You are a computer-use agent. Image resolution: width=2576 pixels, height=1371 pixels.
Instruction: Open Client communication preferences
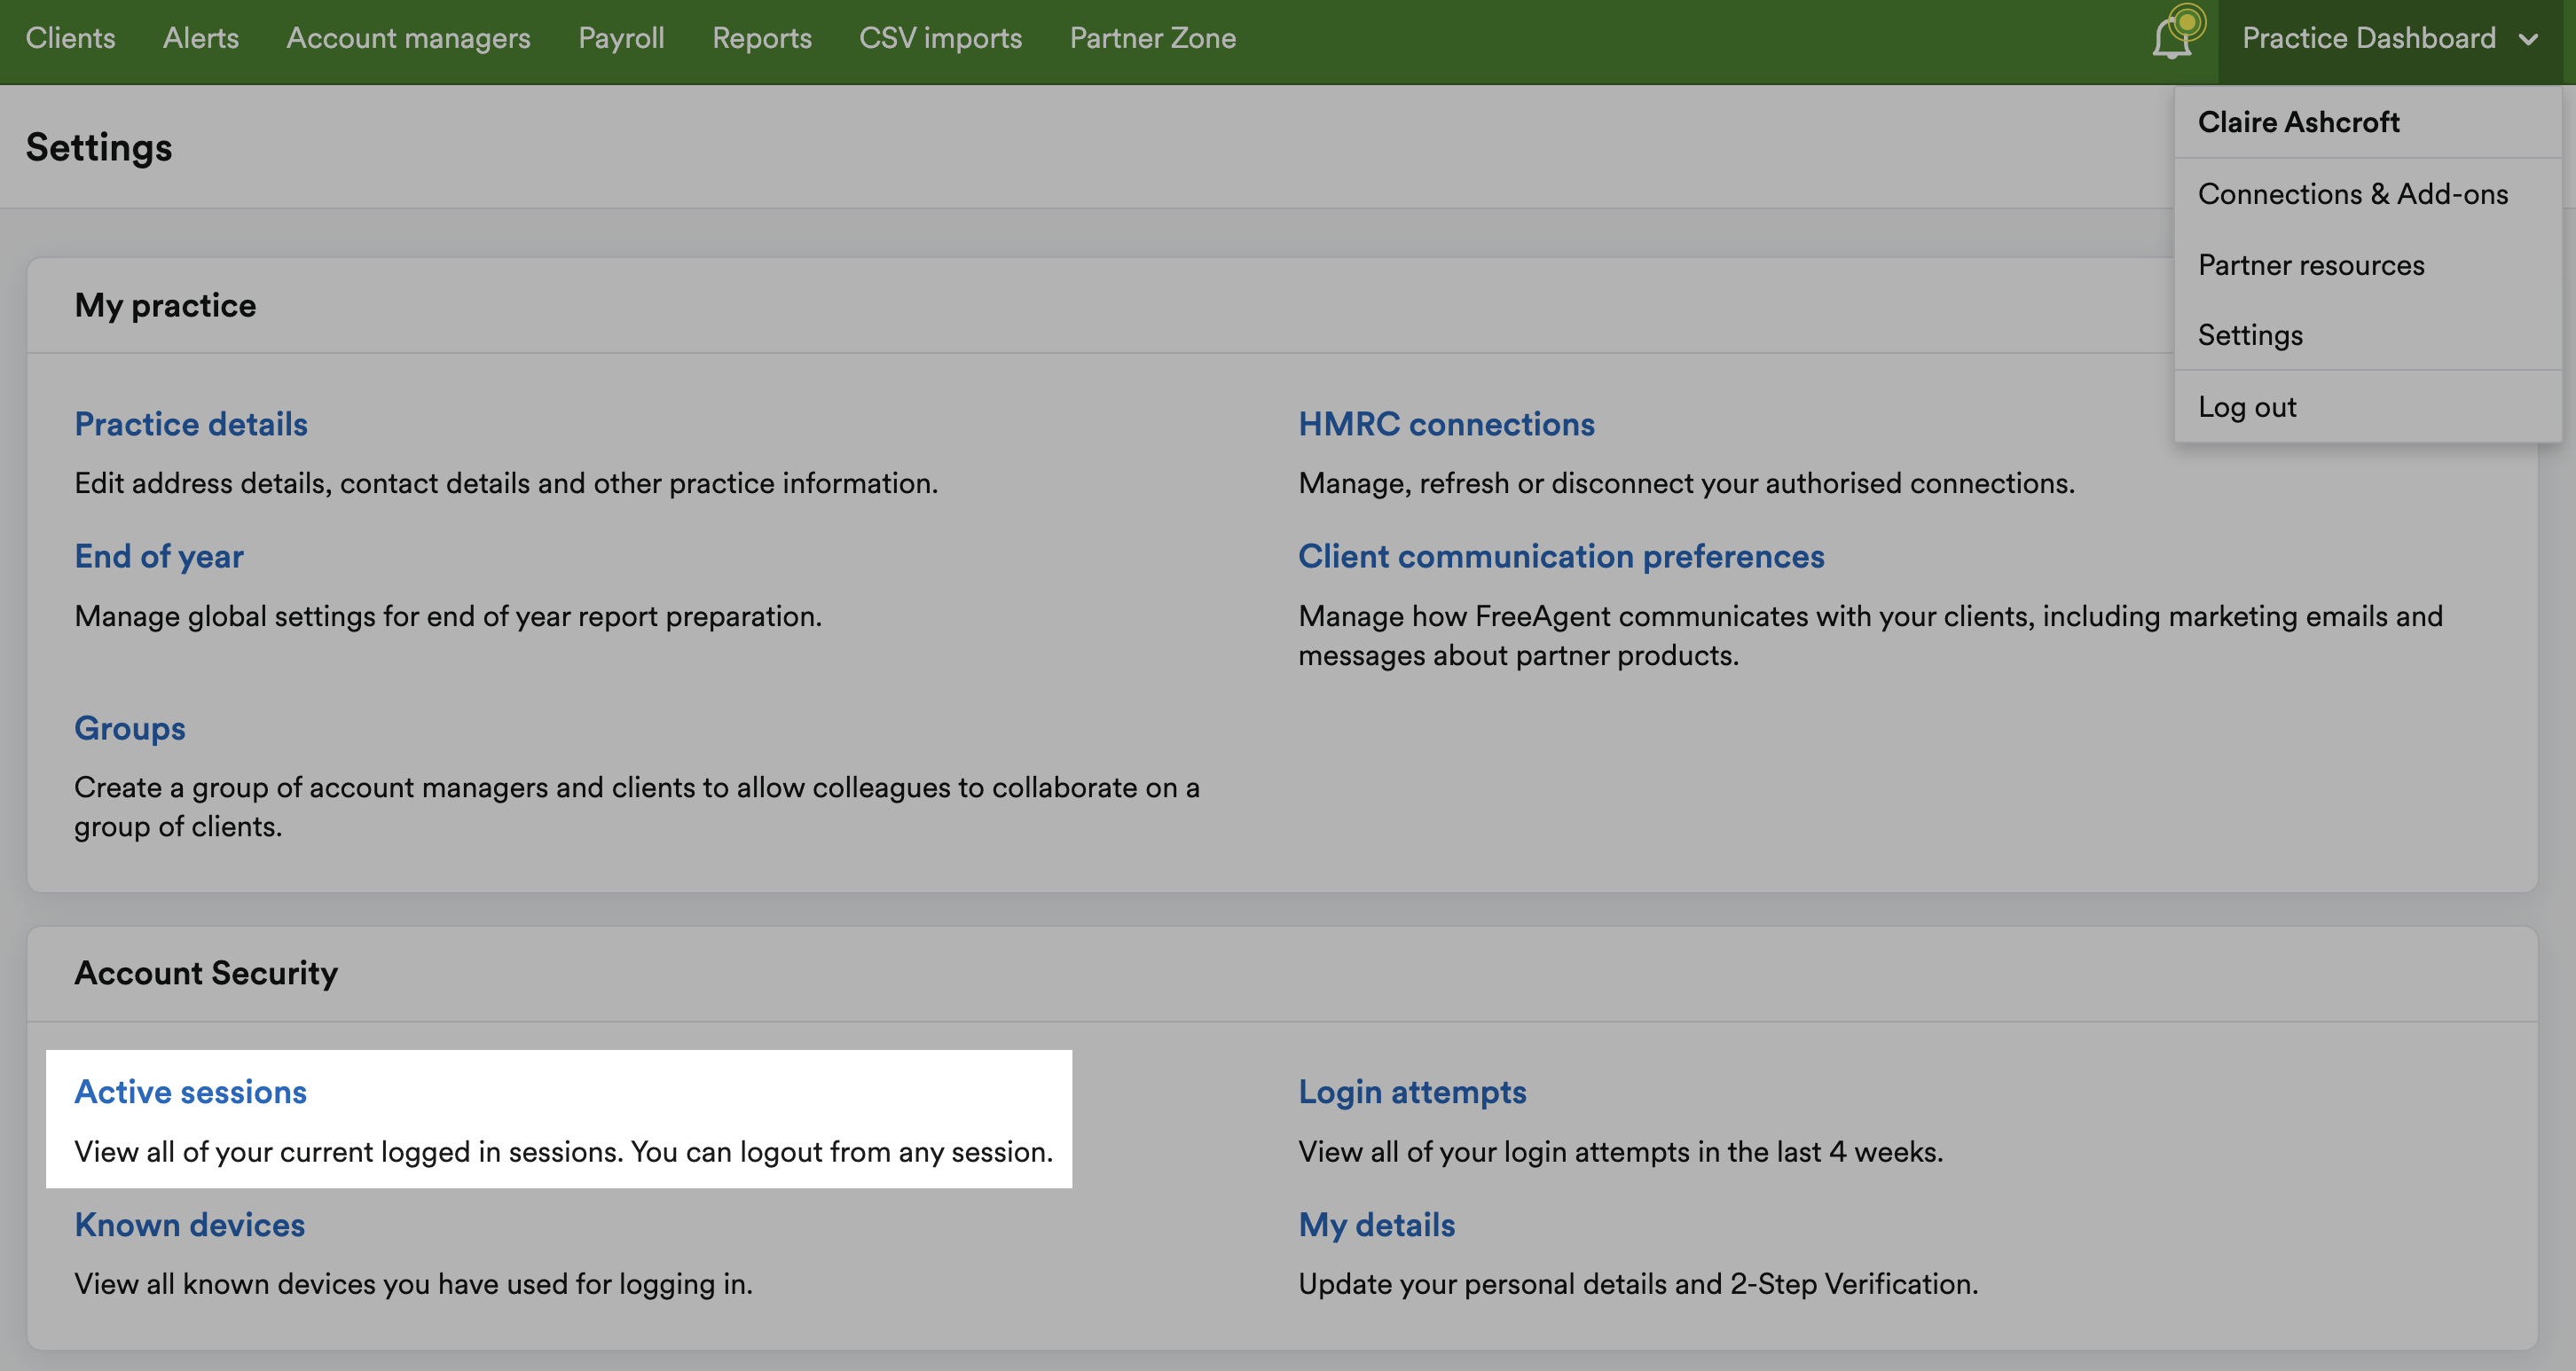pyautogui.click(x=1560, y=555)
